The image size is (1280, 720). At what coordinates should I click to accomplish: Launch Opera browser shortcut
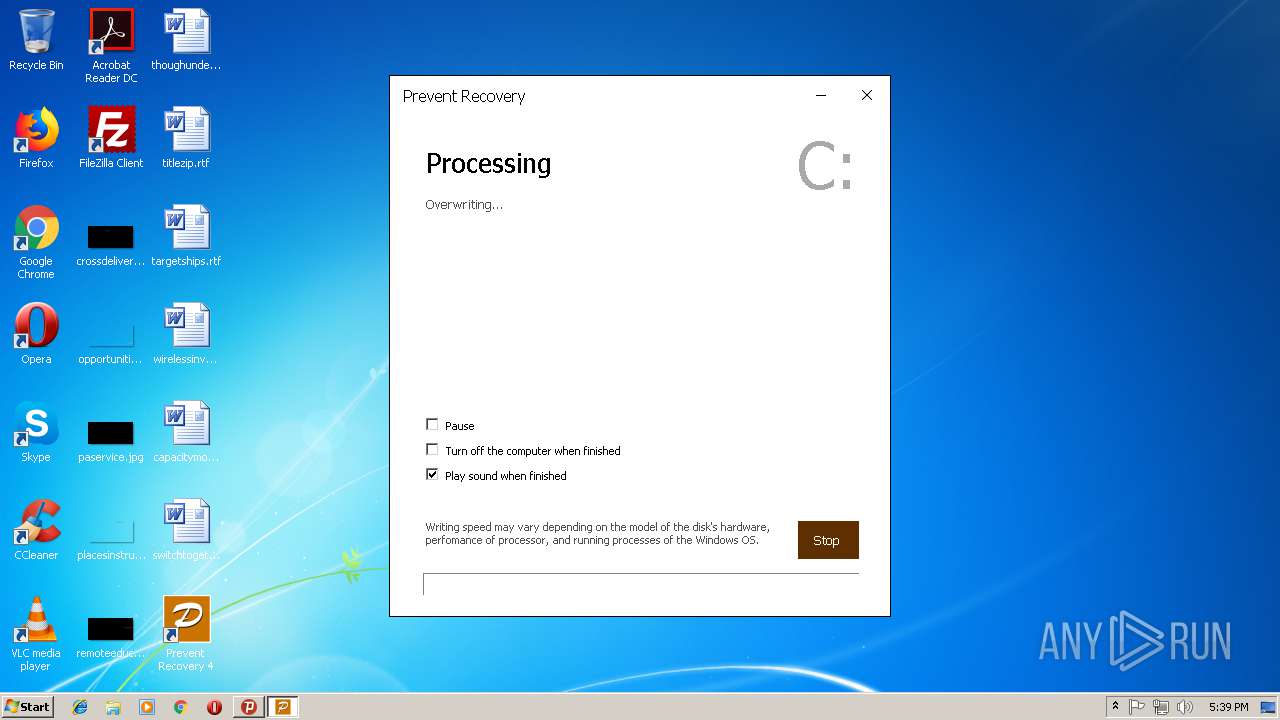36,334
